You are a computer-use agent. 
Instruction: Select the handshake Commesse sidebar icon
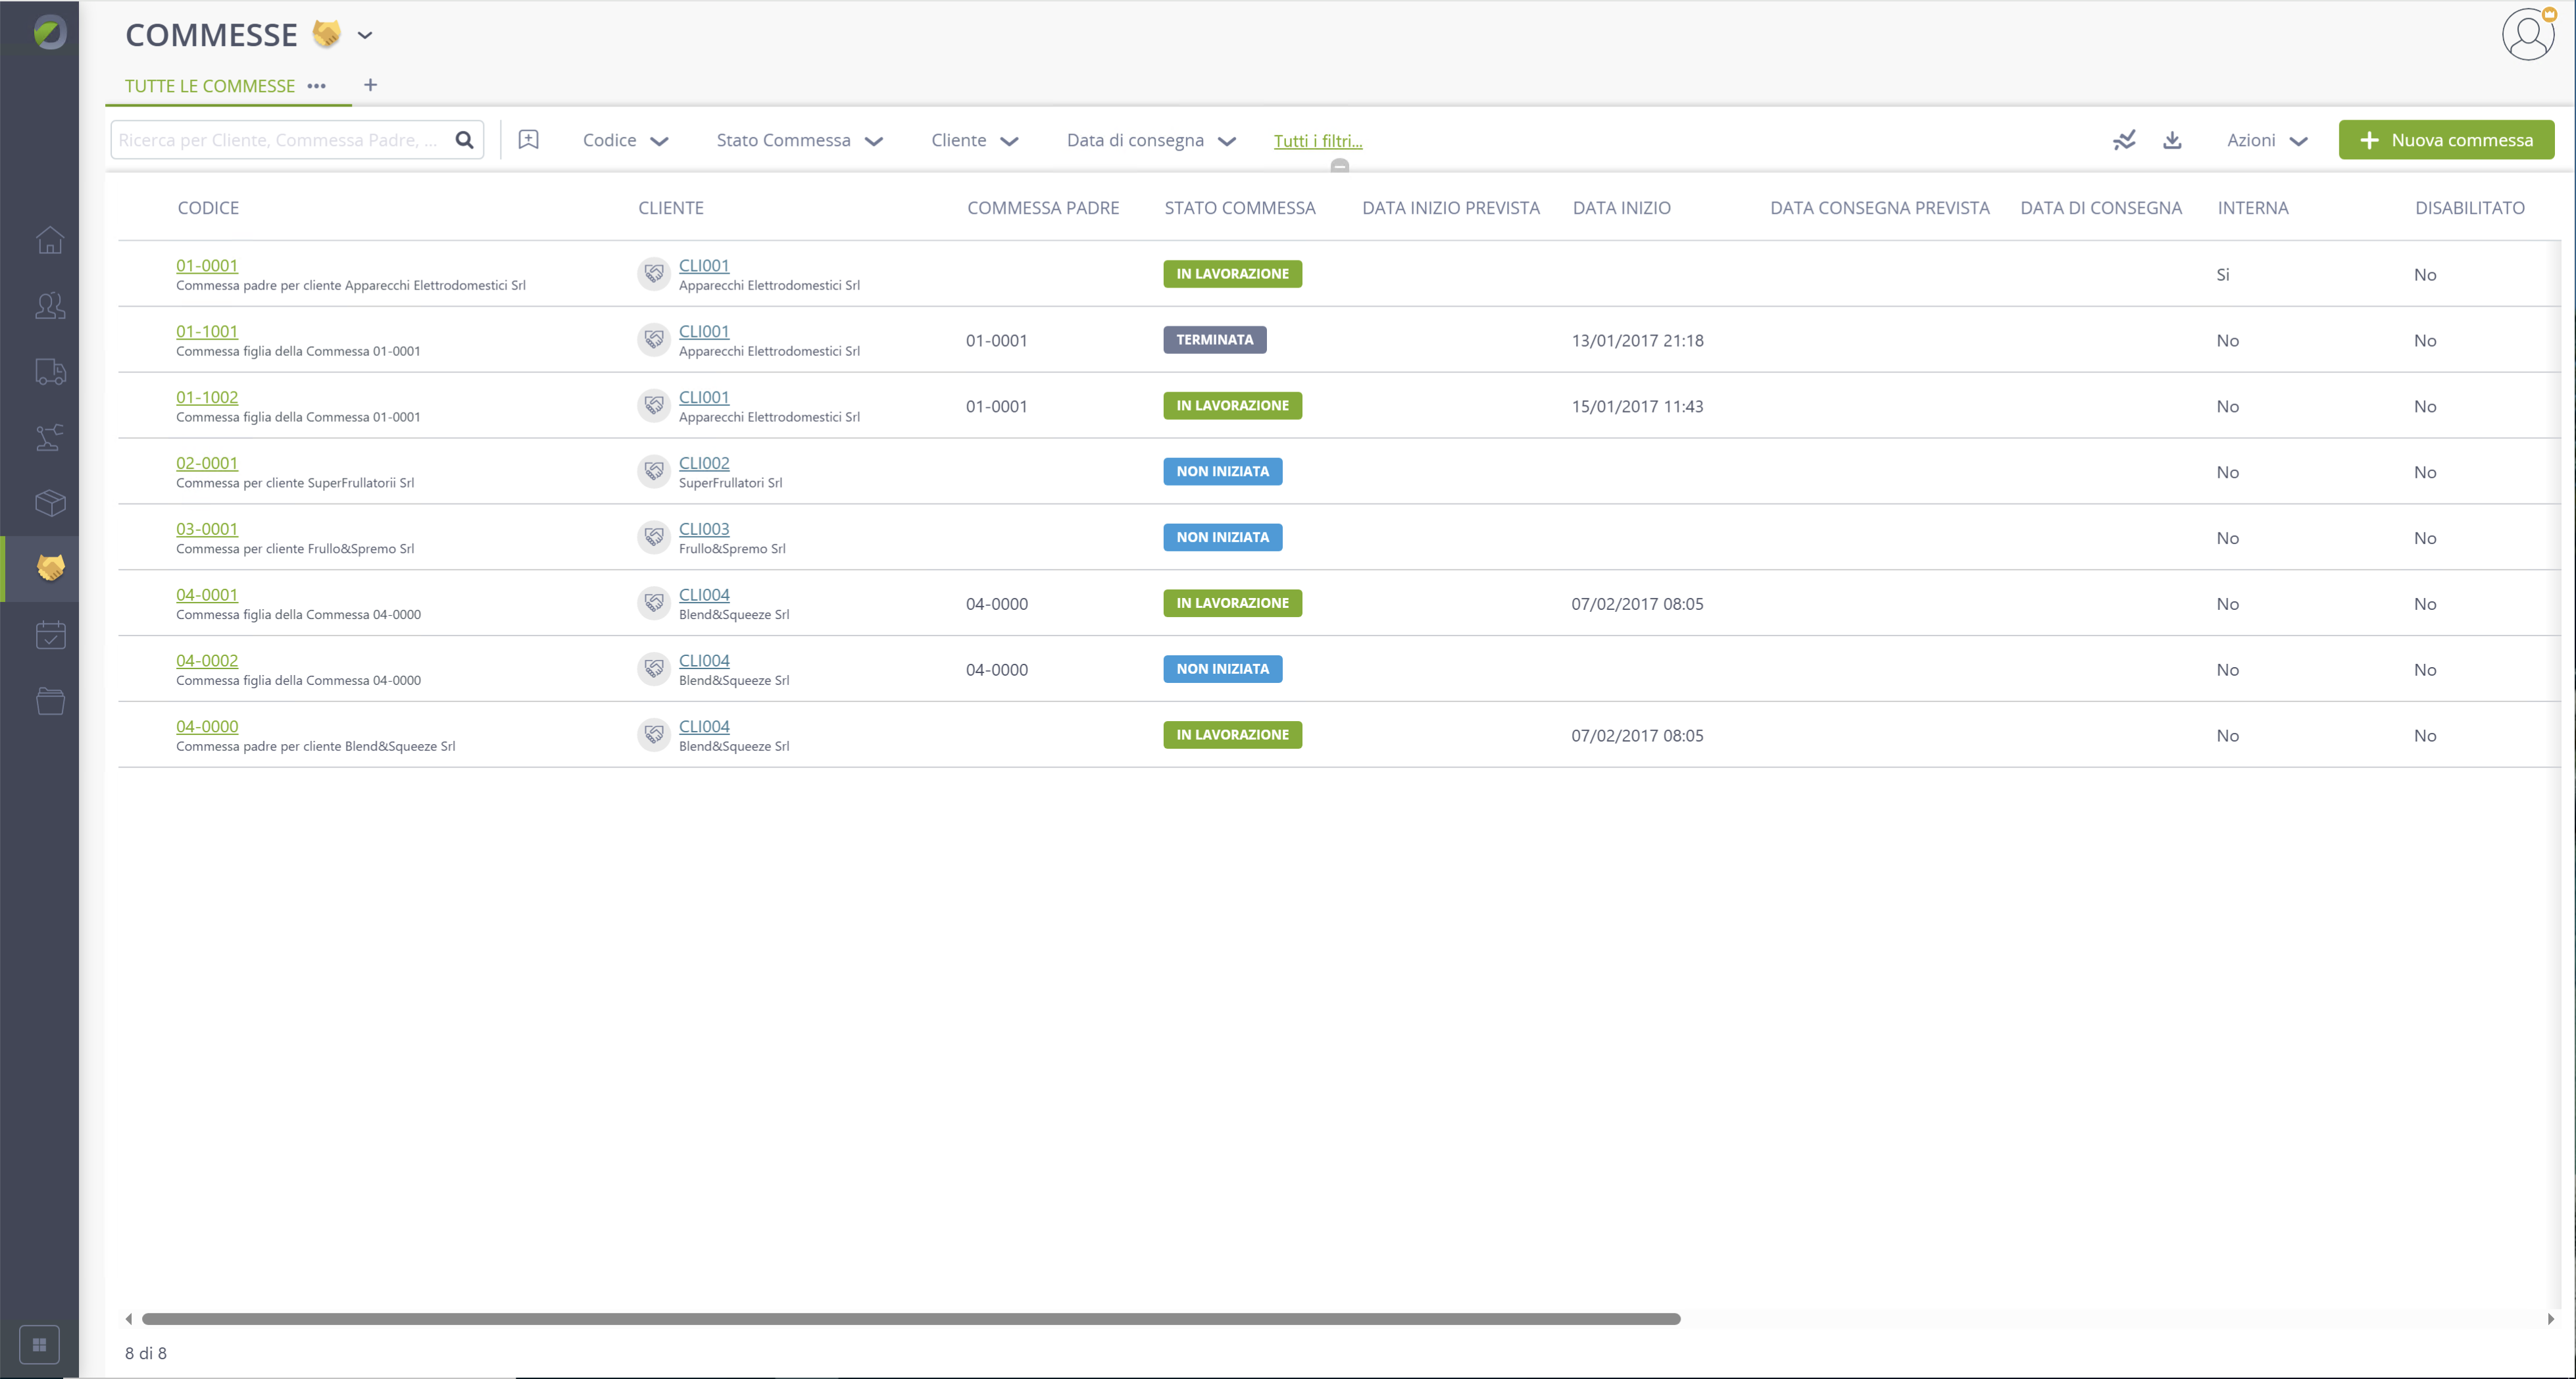click(50, 568)
